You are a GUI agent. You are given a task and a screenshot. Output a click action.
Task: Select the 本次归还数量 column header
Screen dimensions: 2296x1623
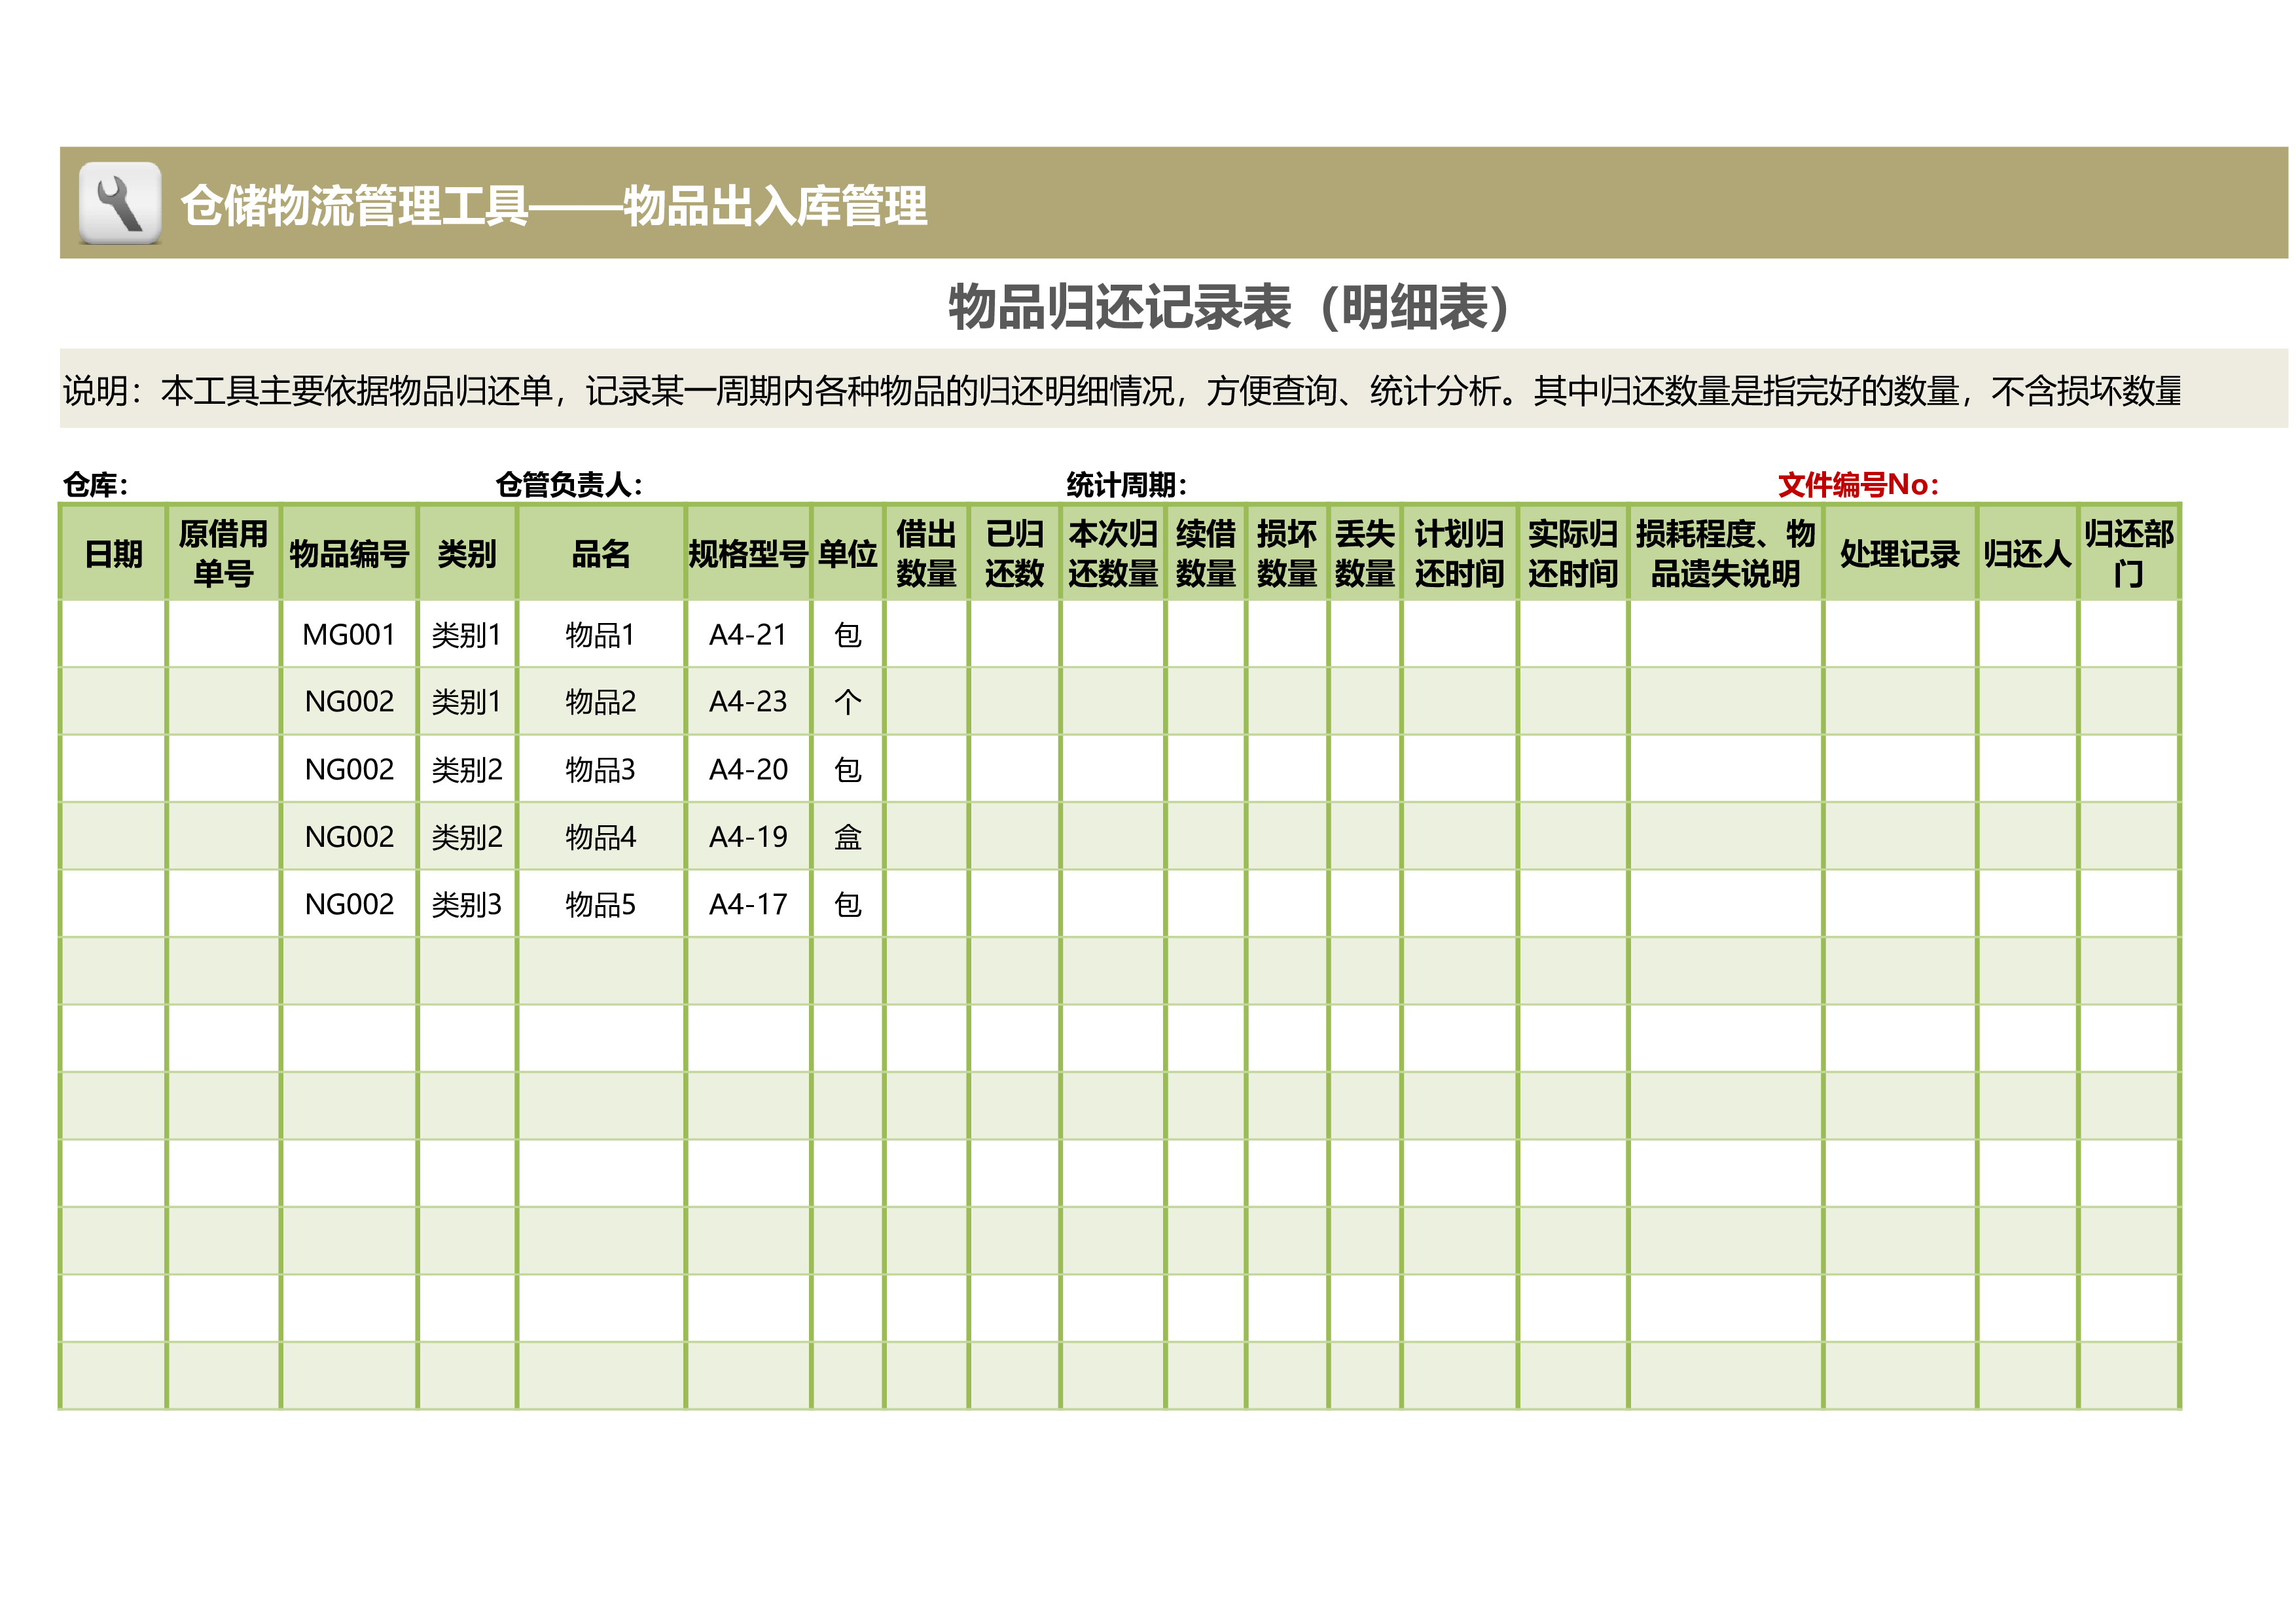(x=1113, y=553)
